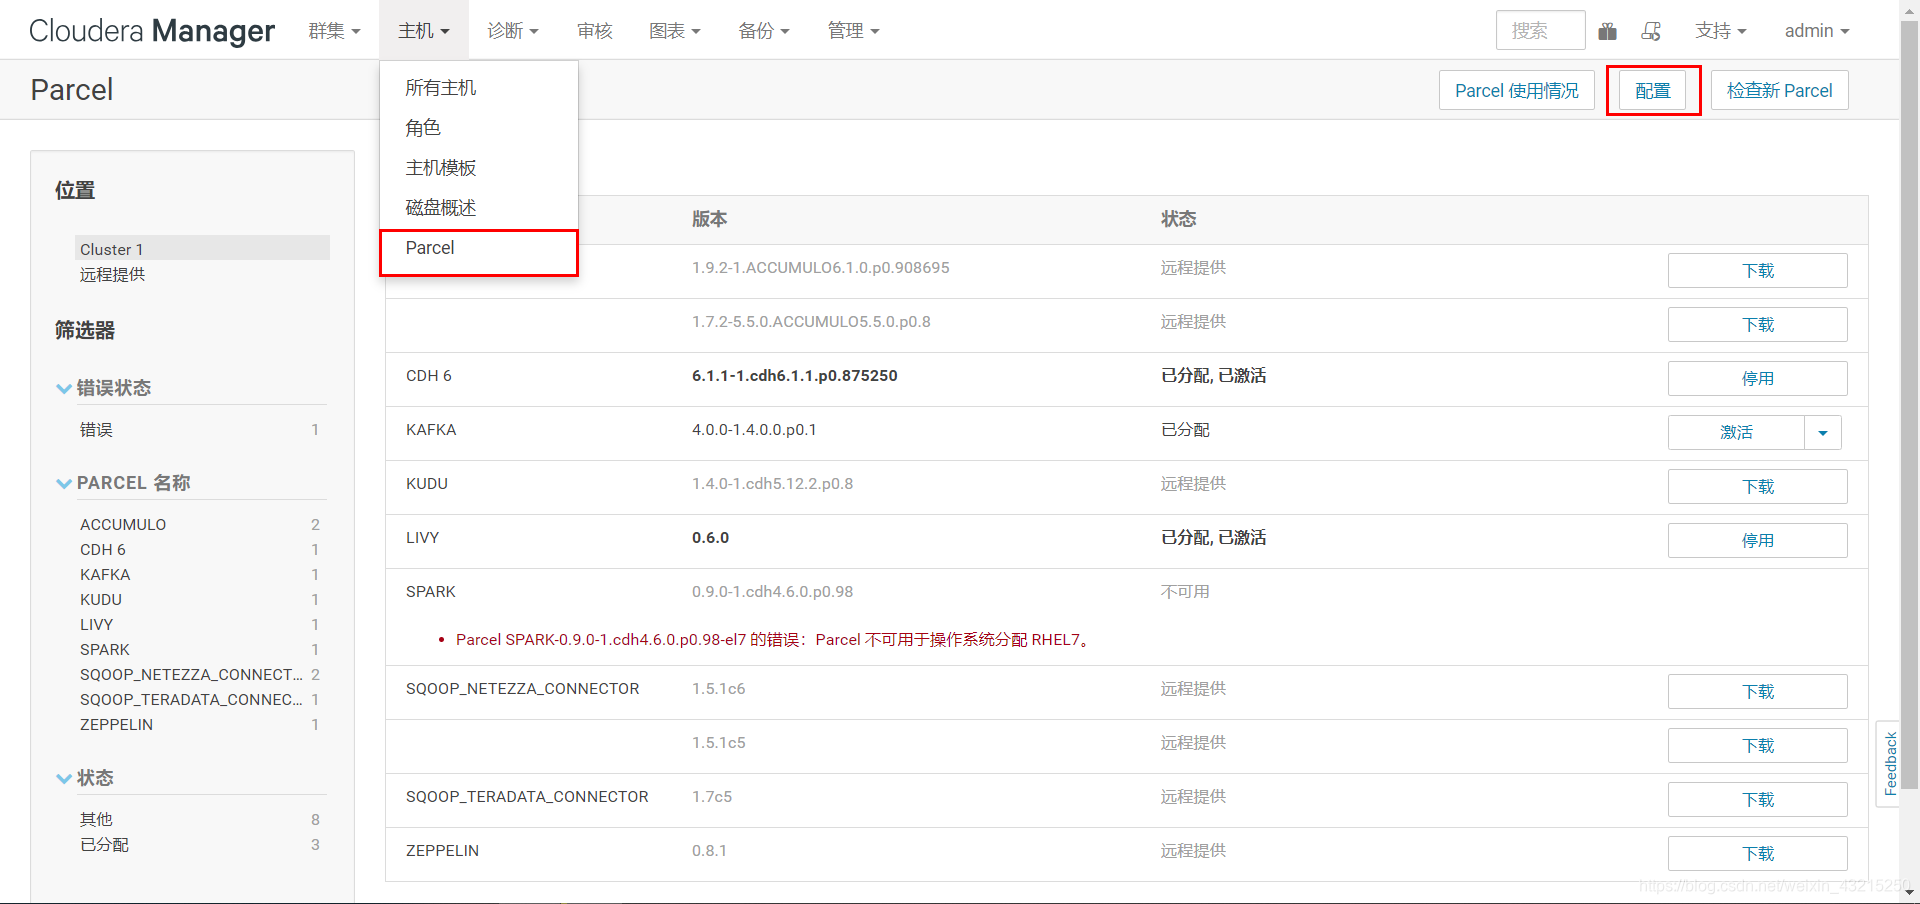The height and width of the screenshot is (904, 1920).
Task: Collapse the PARCEL 名称 filter section
Action: [x=123, y=483]
